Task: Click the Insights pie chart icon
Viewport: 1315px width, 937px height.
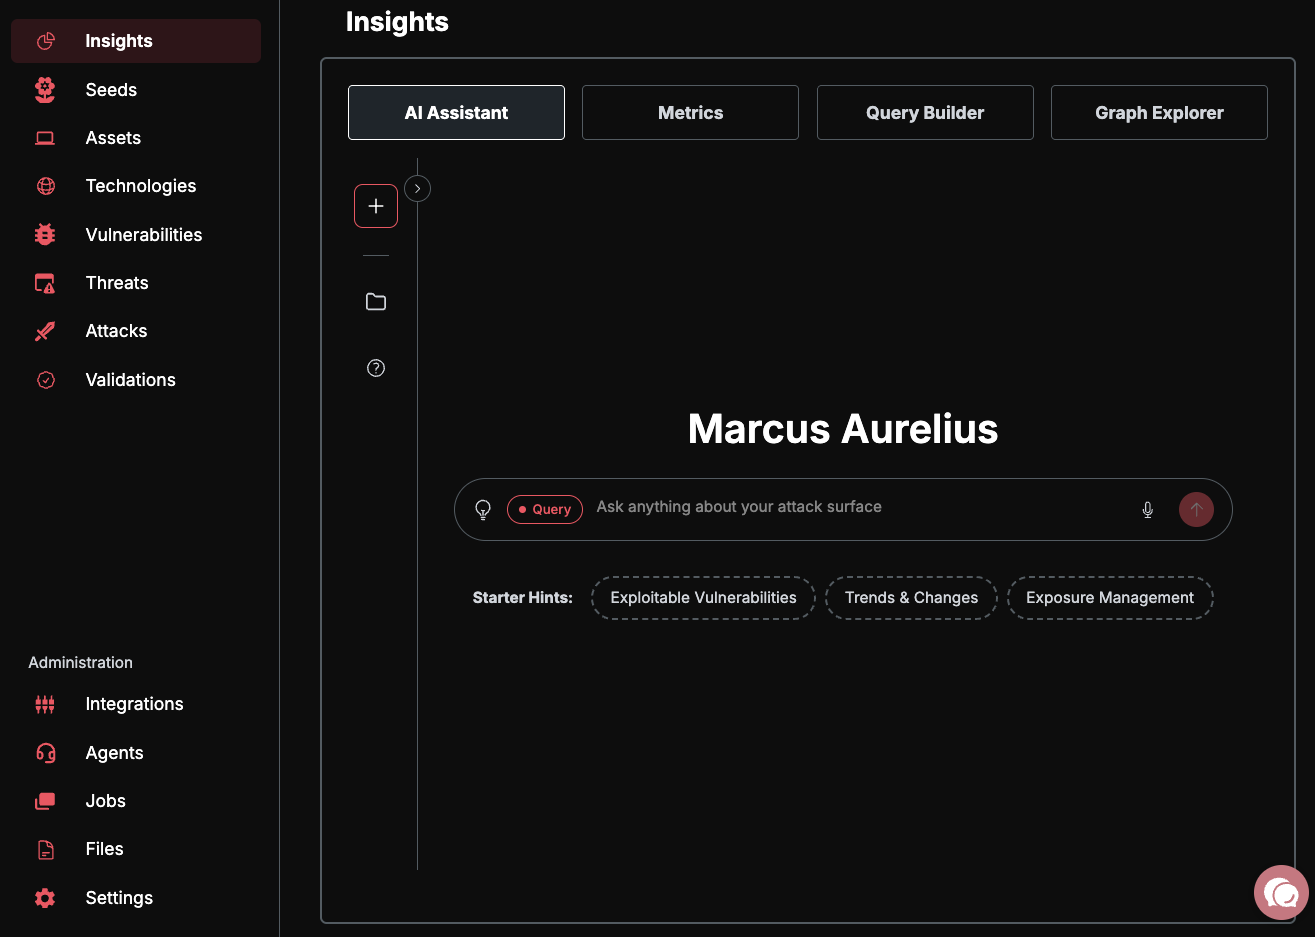Action: pyautogui.click(x=46, y=41)
